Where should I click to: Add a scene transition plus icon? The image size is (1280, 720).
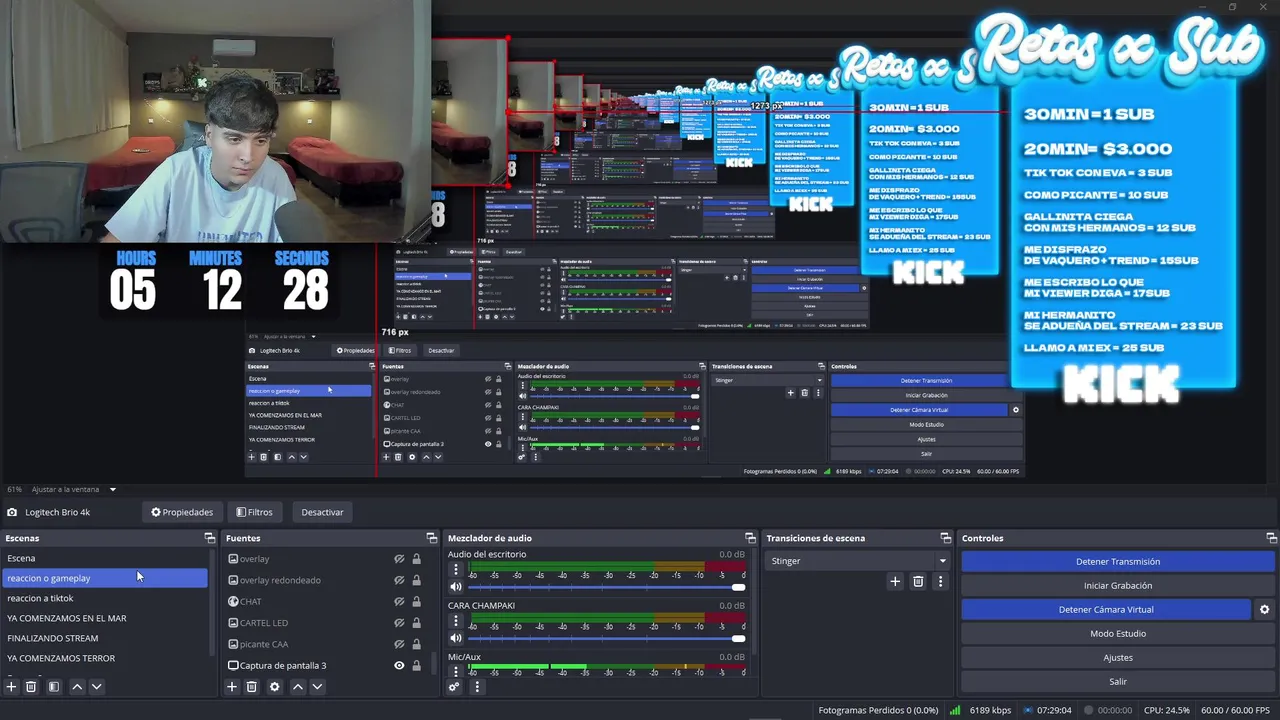coord(895,581)
